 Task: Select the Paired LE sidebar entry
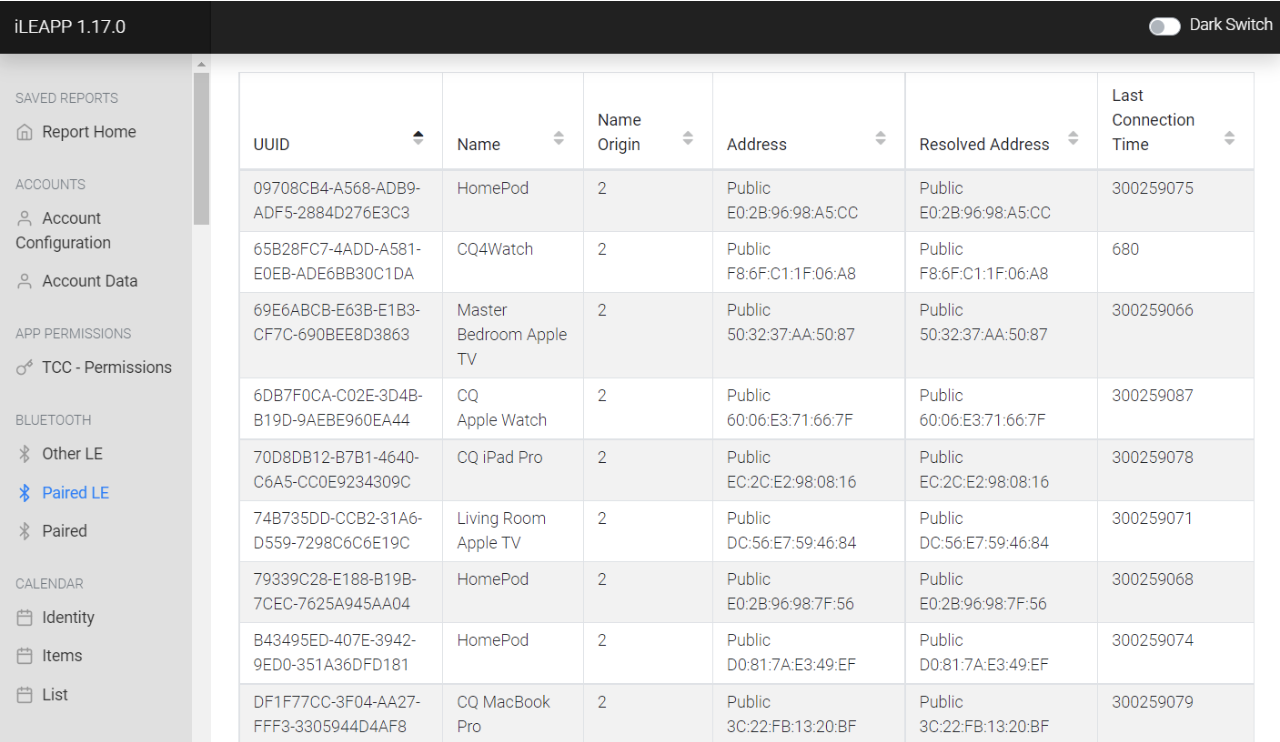pos(75,492)
